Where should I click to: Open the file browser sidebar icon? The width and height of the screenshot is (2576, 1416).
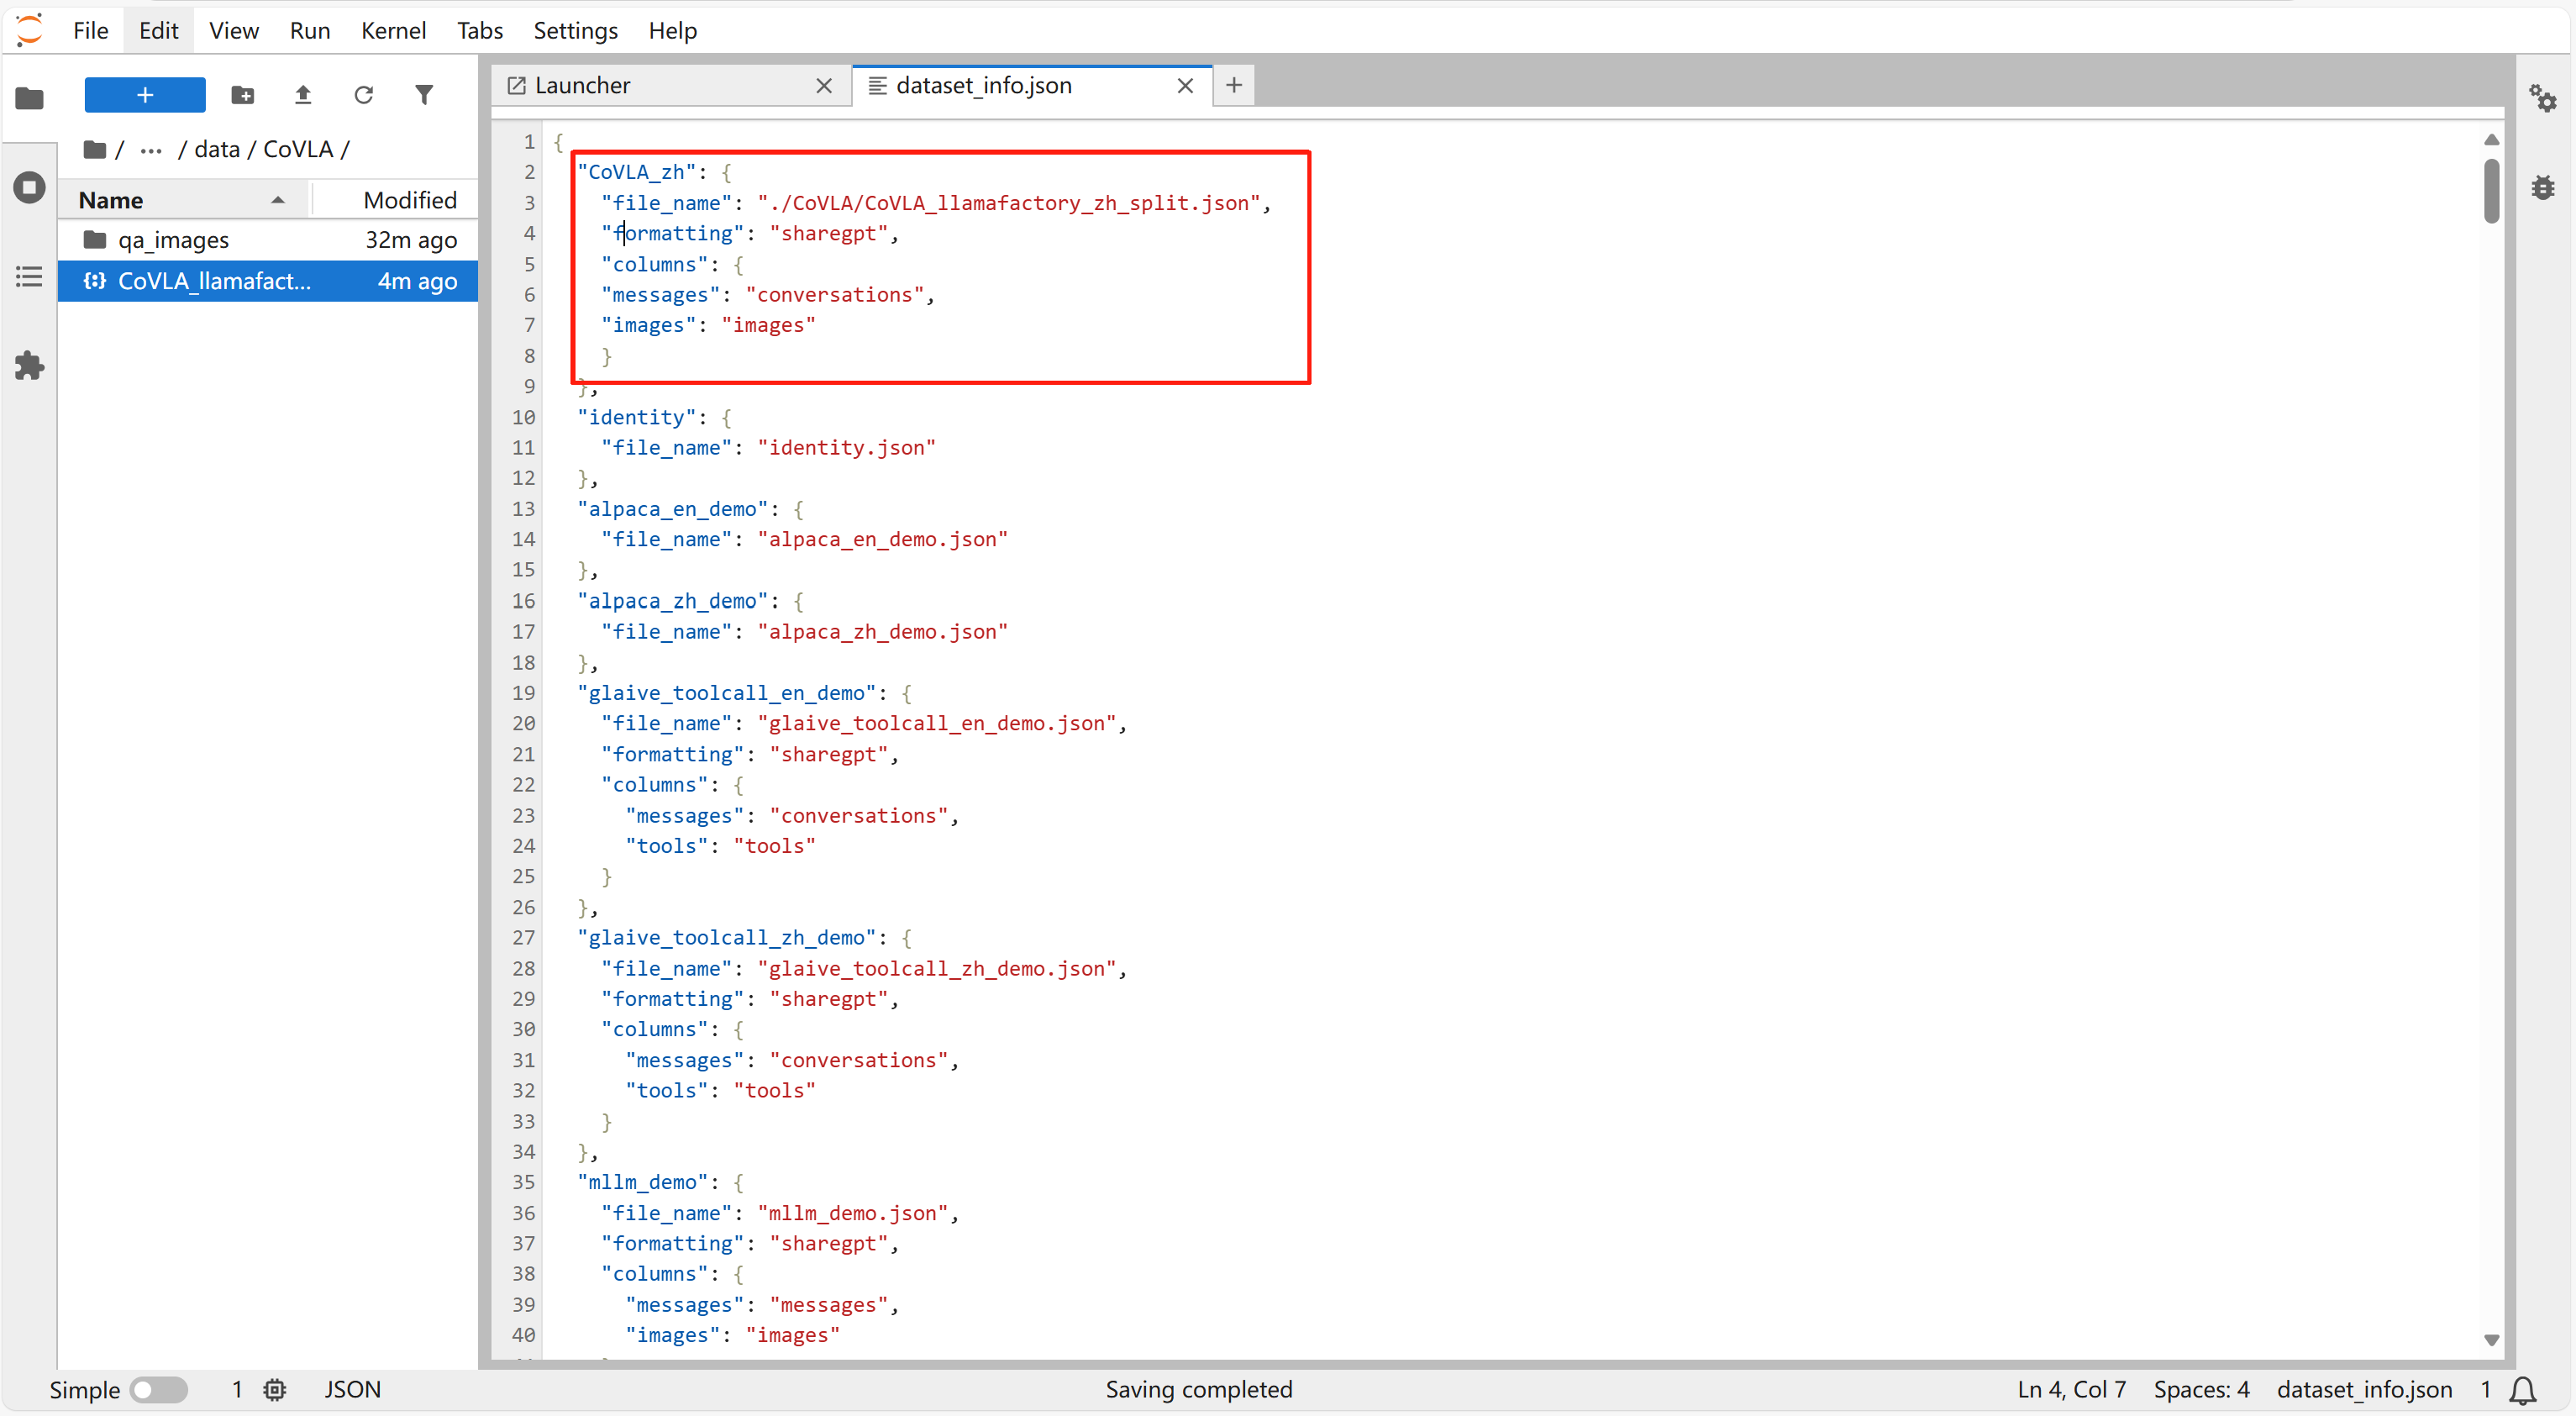pyautogui.click(x=30, y=98)
